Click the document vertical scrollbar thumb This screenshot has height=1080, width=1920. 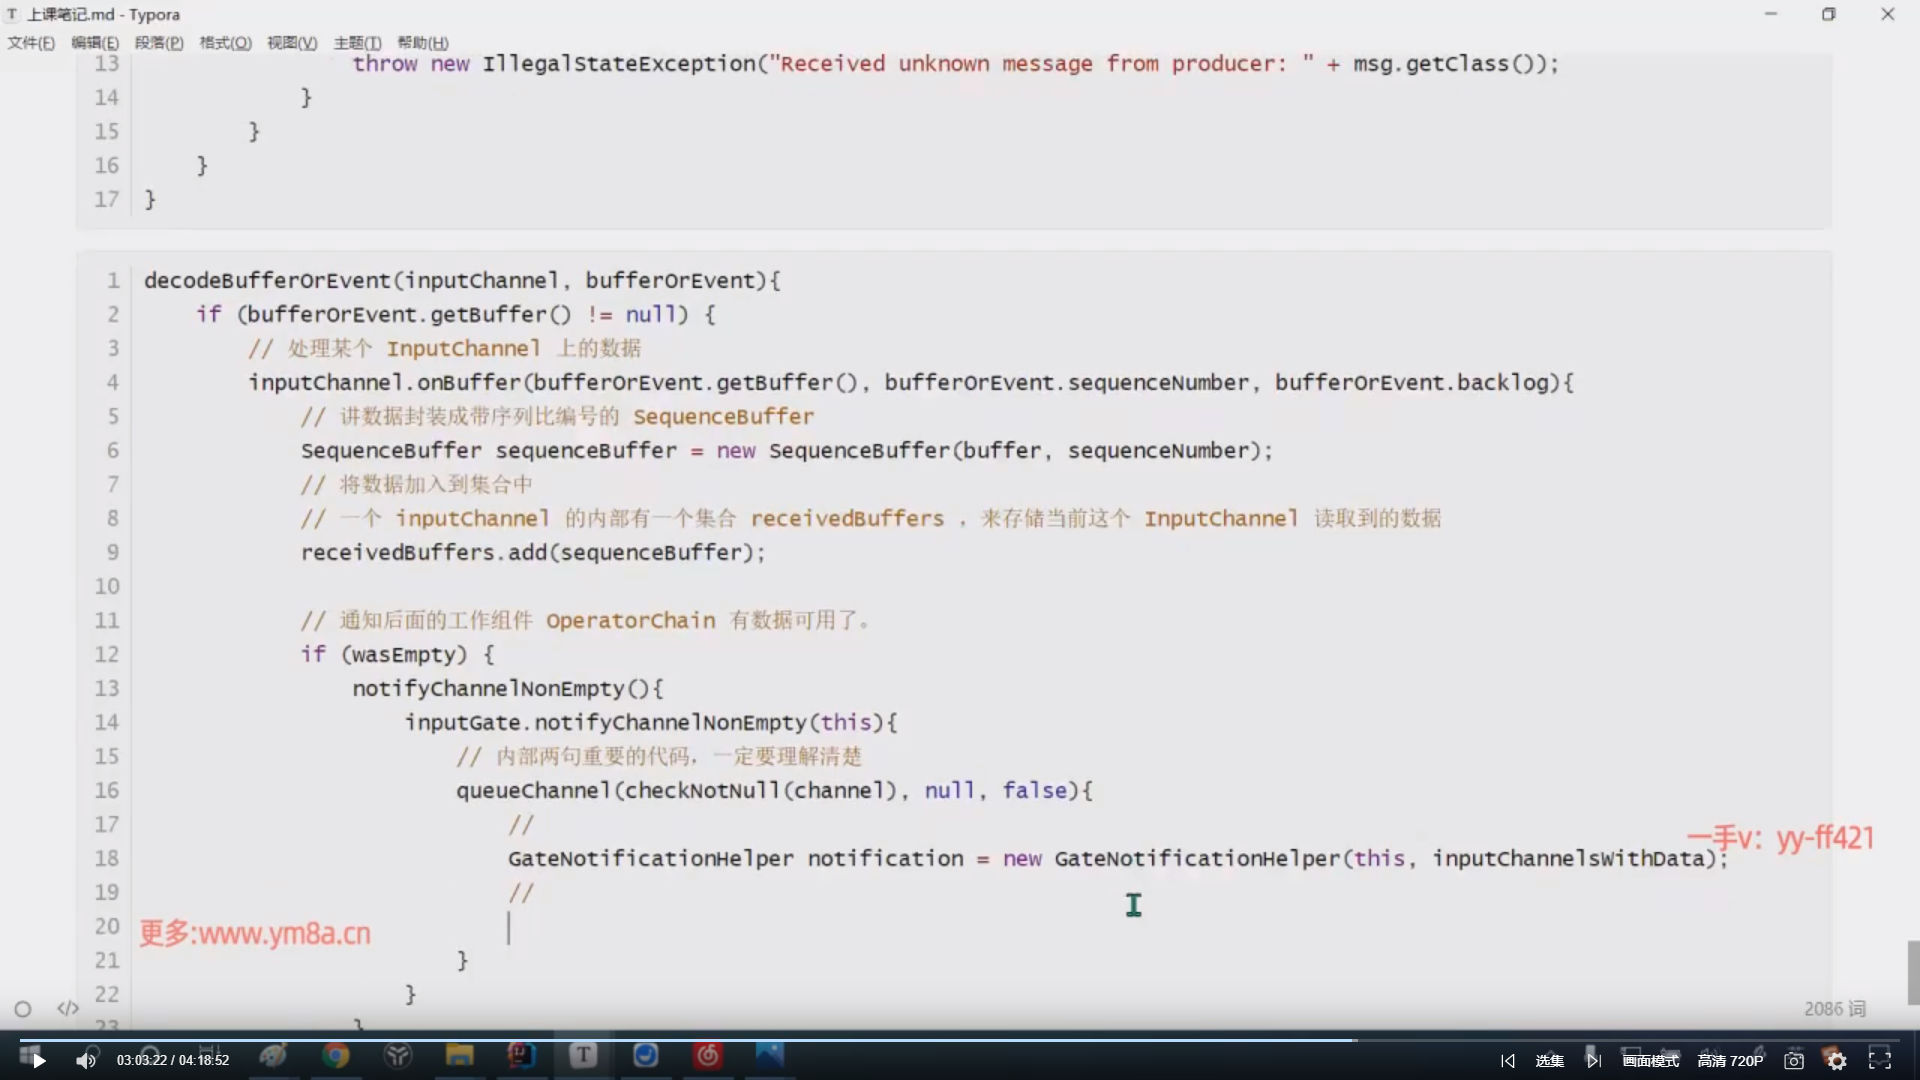(x=1913, y=971)
